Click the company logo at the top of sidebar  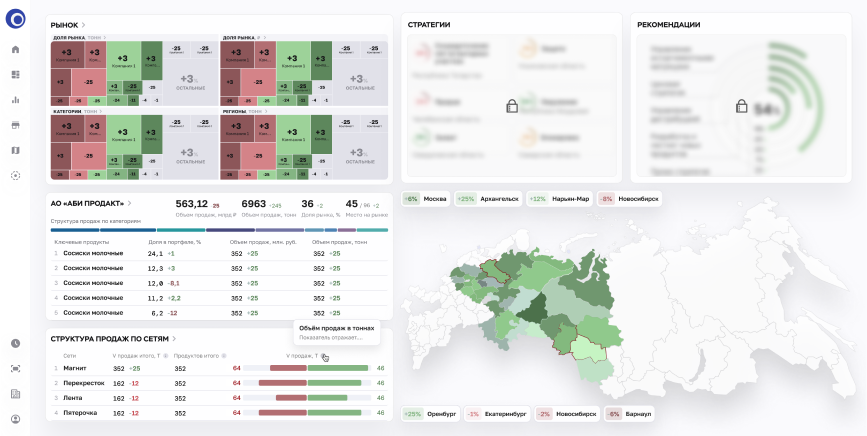click(x=15, y=20)
